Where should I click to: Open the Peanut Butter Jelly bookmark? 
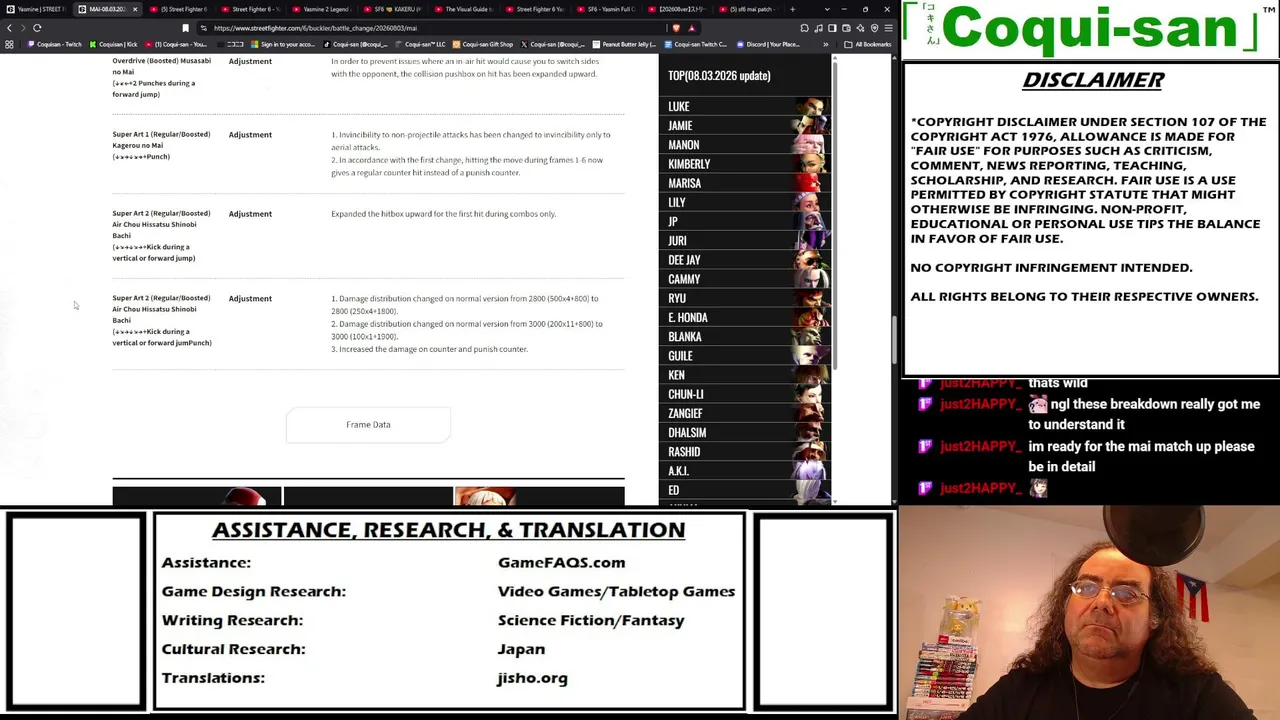point(624,44)
